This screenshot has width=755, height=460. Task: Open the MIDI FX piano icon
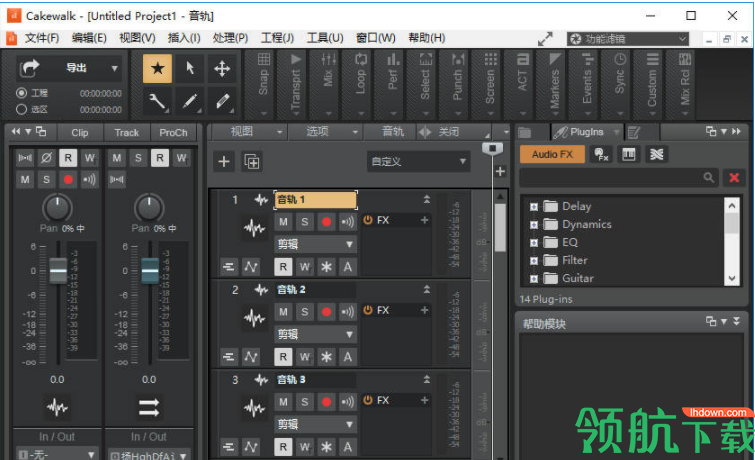click(x=629, y=154)
